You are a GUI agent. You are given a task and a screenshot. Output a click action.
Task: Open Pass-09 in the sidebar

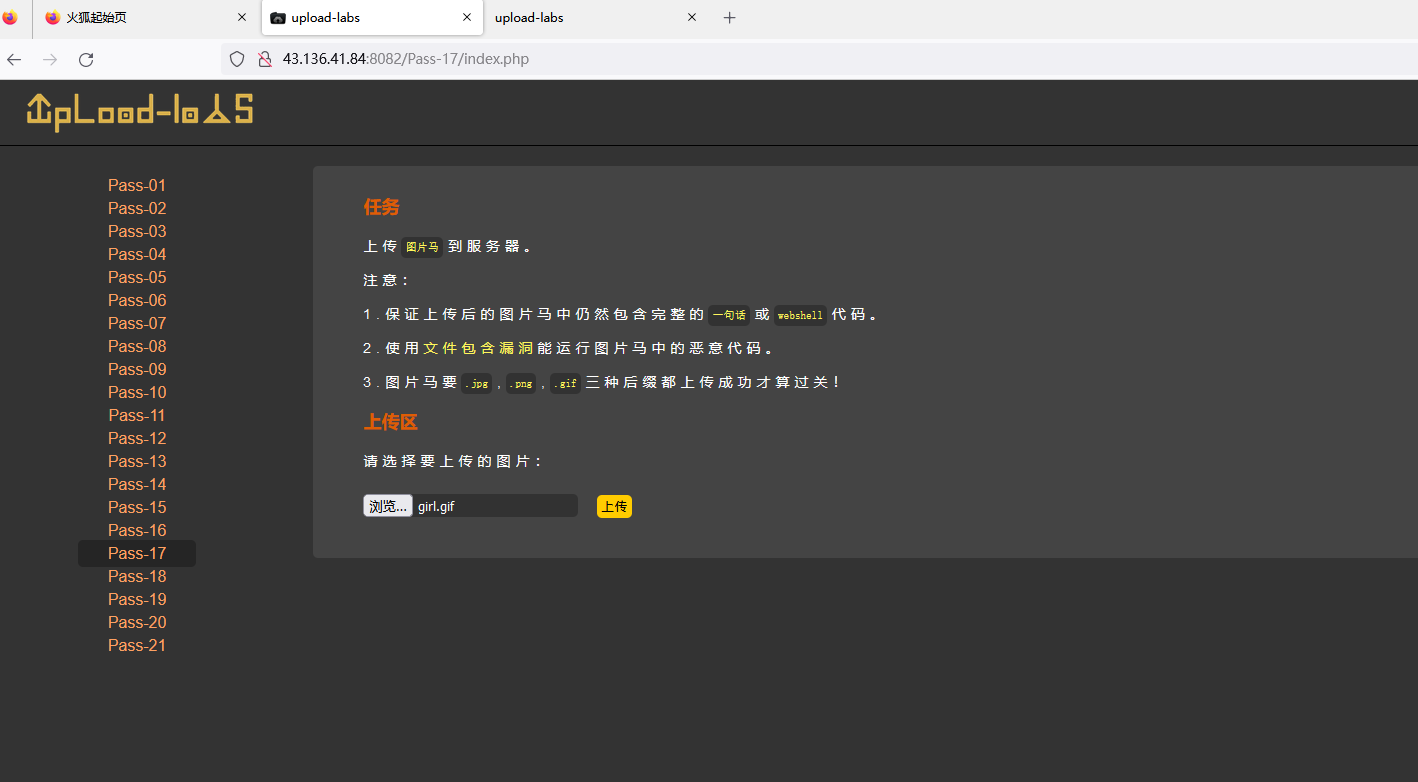[137, 369]
